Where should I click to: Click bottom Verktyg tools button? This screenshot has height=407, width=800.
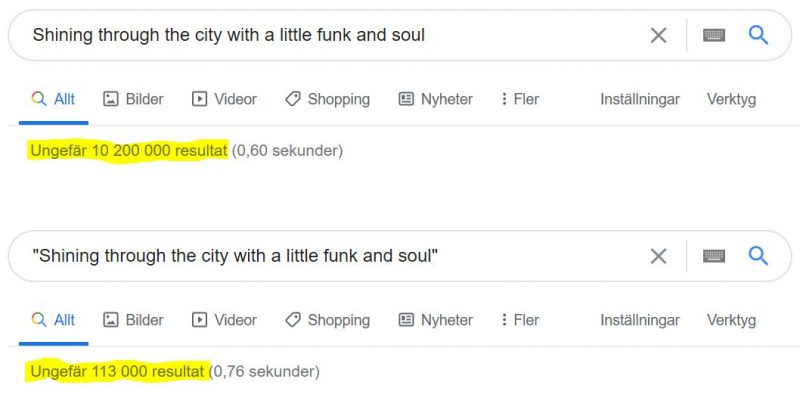pos(731,320)
